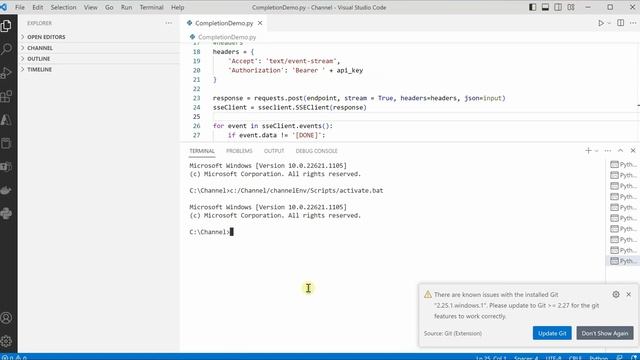Open Git notification settings gear

pos(616,294)
